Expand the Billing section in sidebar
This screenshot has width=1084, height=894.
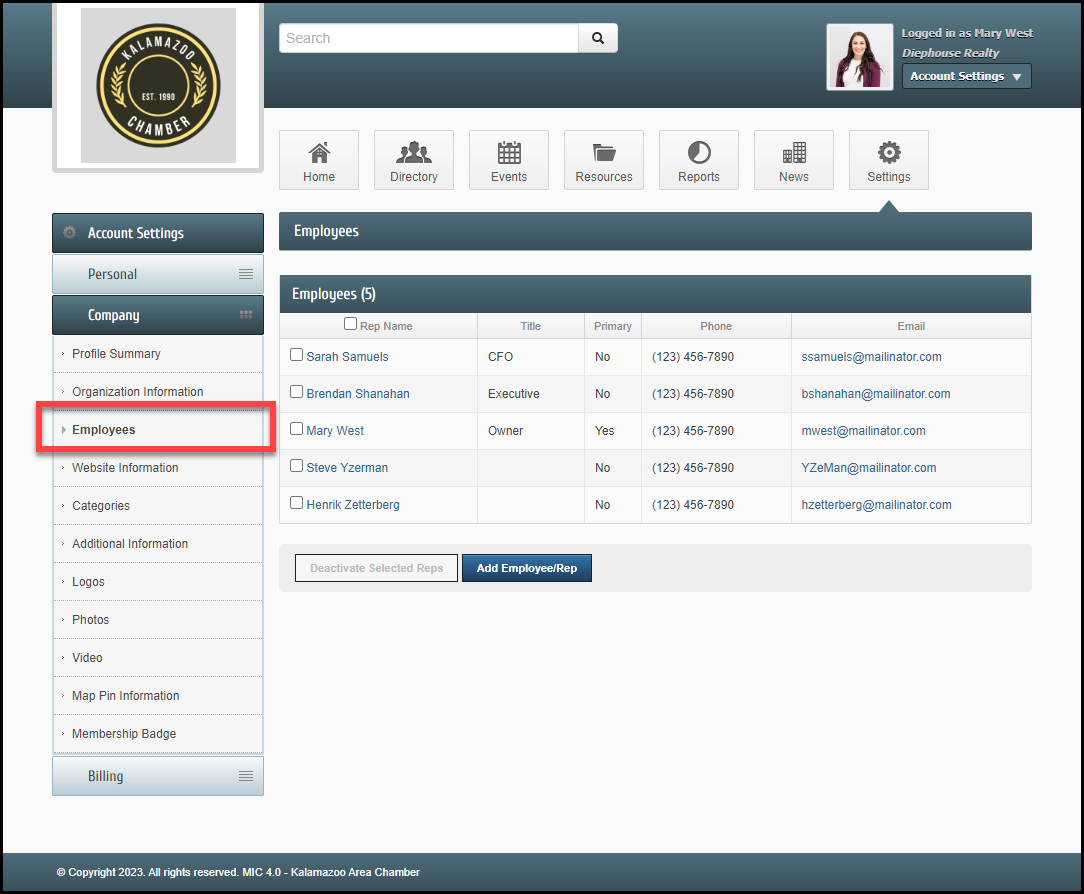coord(158,776)
